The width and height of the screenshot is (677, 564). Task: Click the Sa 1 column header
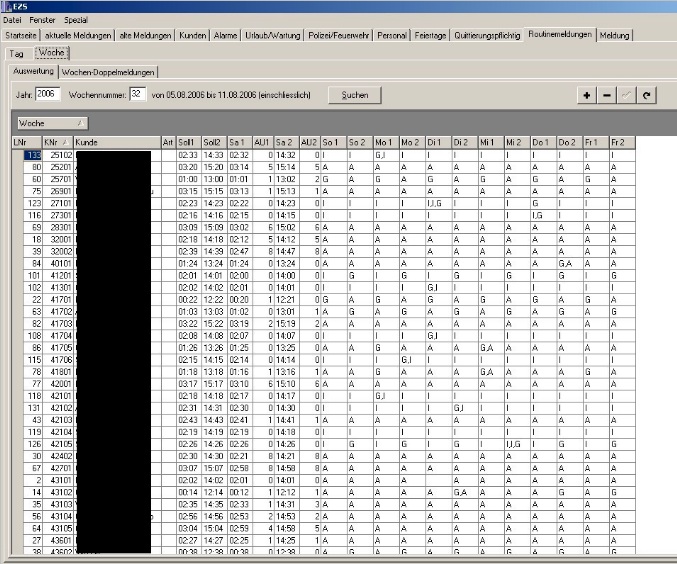pos(240,143)
